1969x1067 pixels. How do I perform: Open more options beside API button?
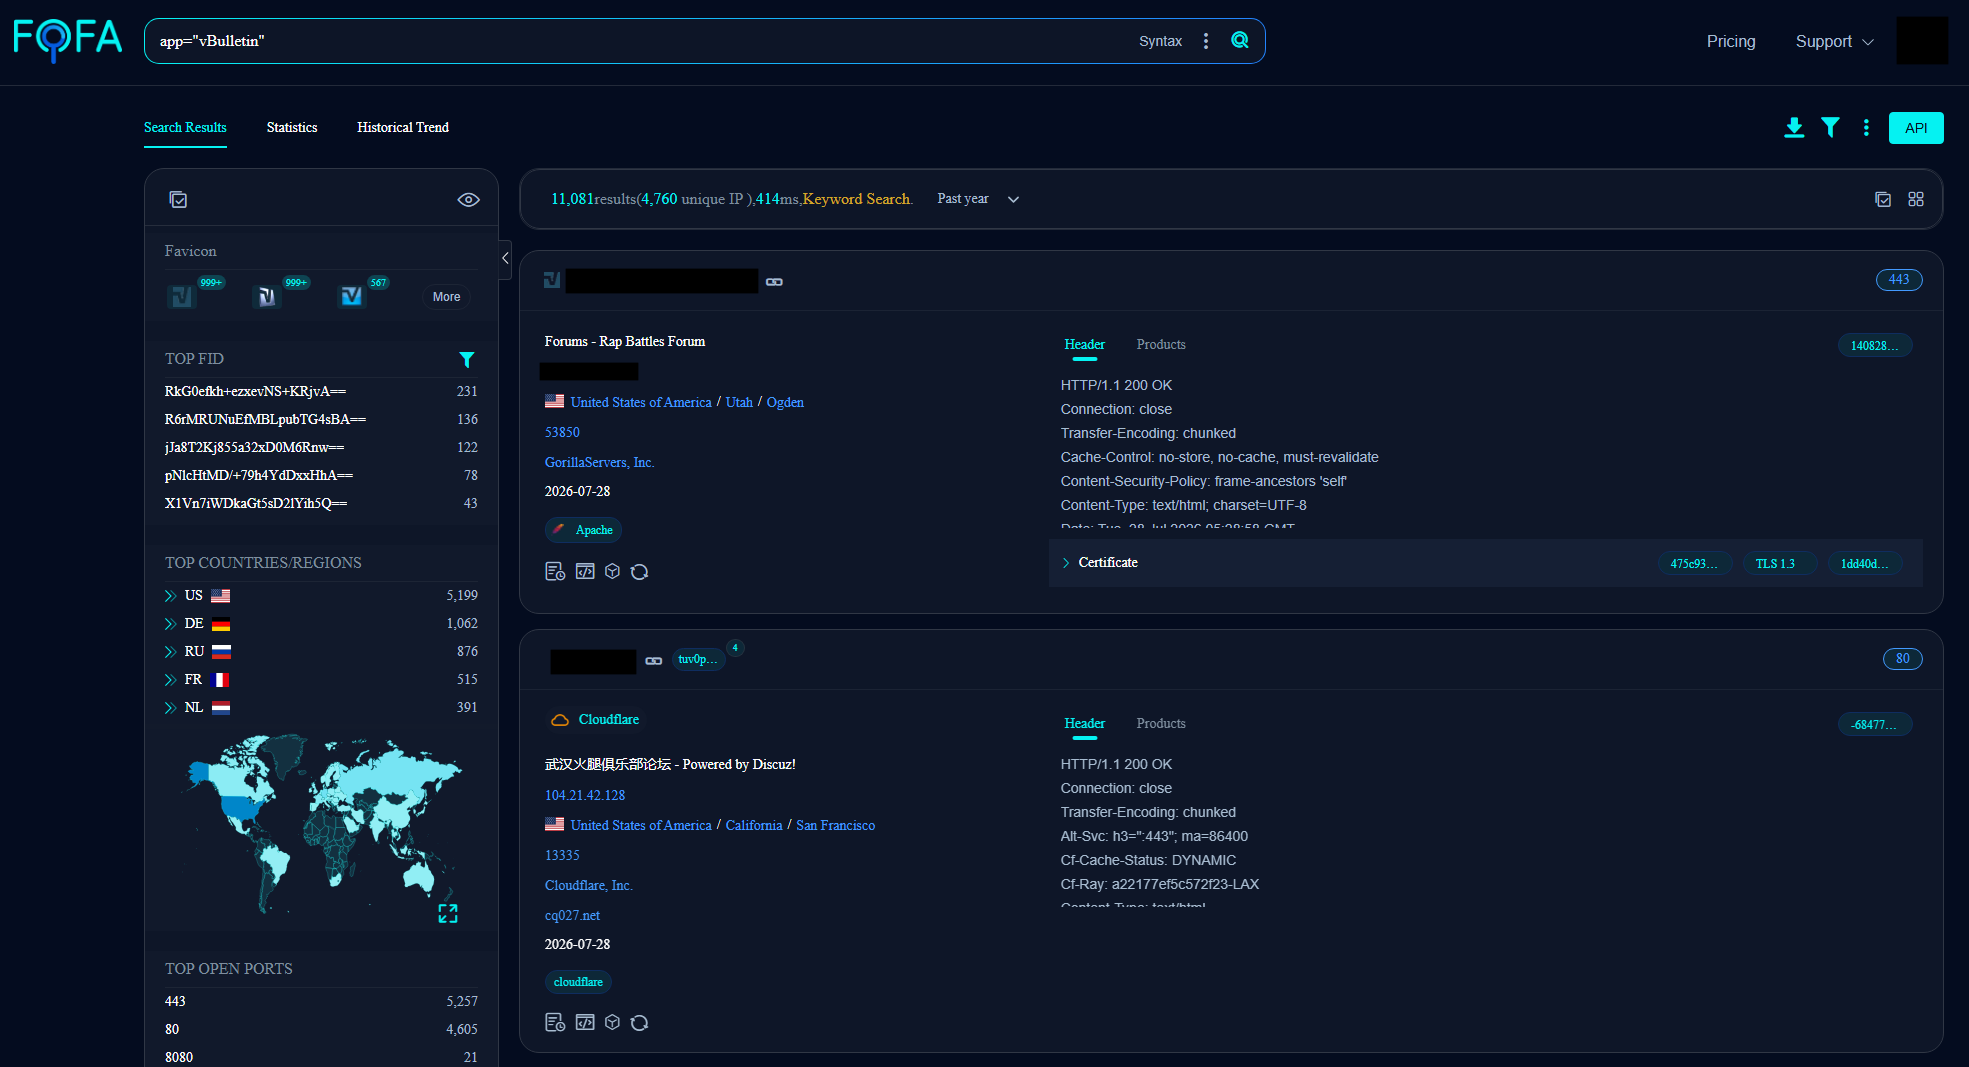1866,128
